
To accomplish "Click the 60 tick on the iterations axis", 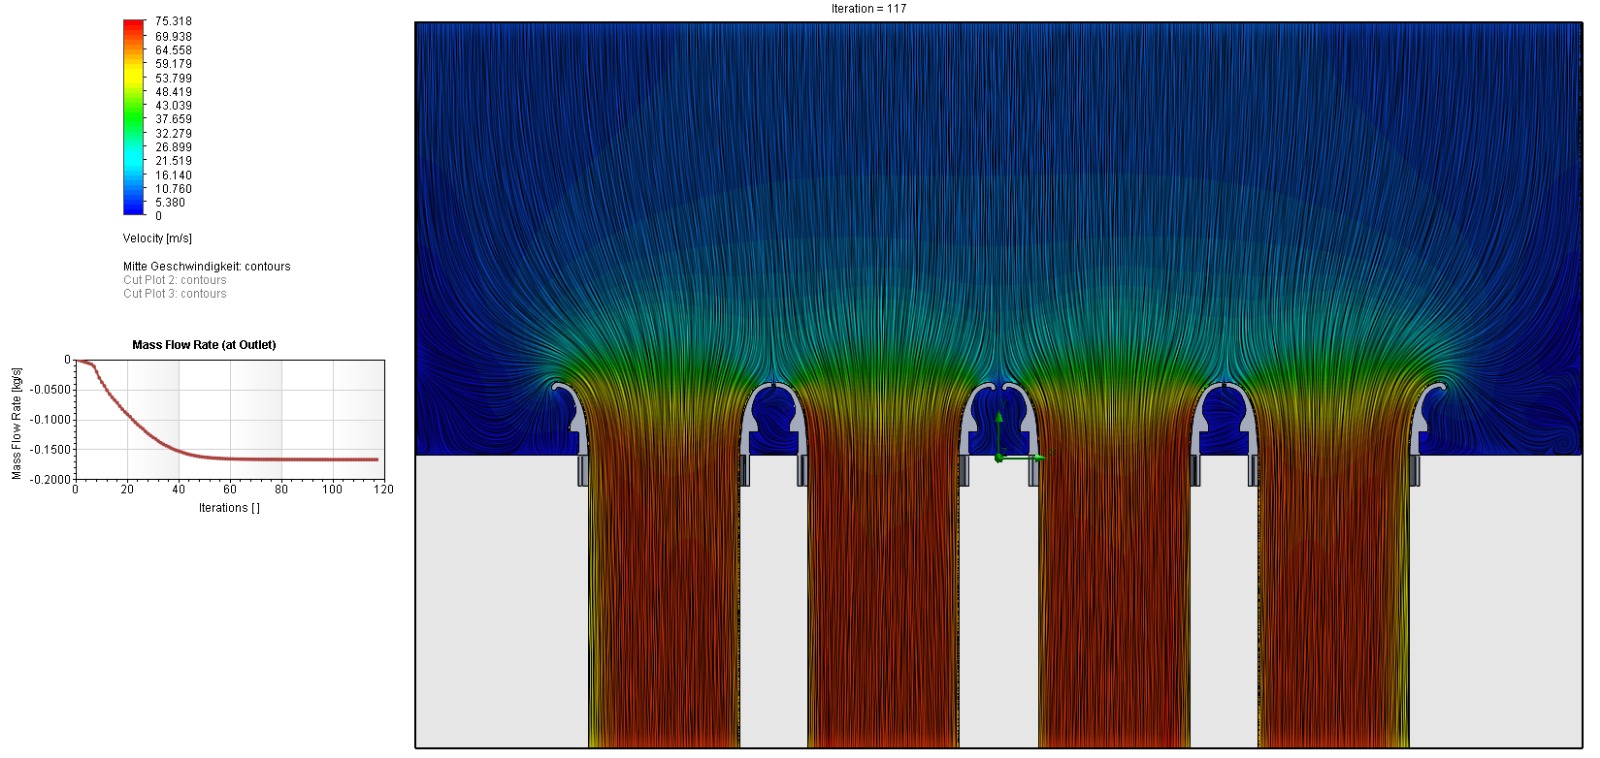I will pos(230,489).
